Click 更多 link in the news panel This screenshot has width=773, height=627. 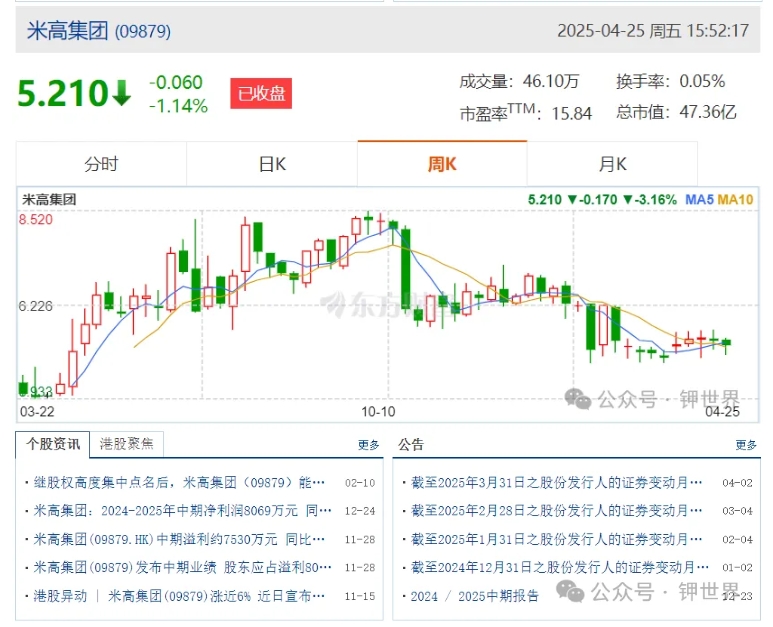pyautogui.click(x=368, y=445)
